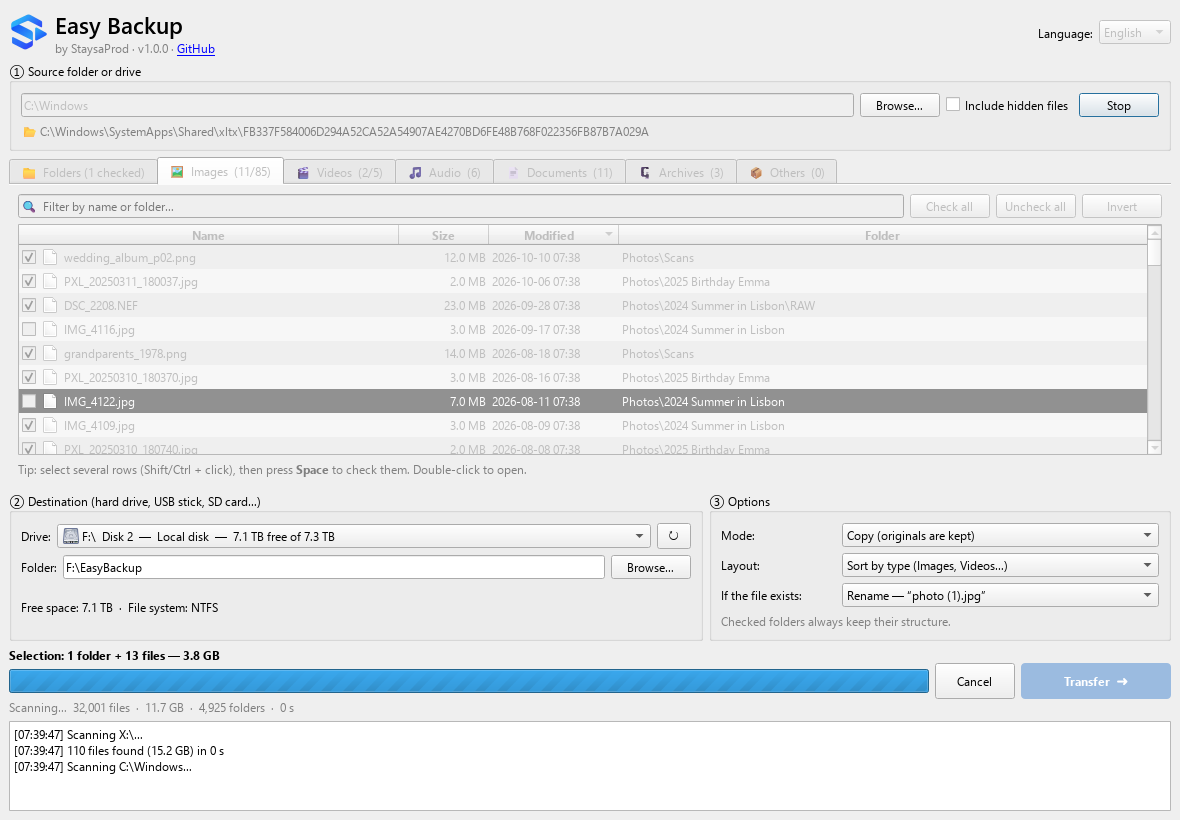The height and width of the screenshot is (820, 1180).
Task: Click file icon of IMG_4122.jpg
Action: pos(50,402)
